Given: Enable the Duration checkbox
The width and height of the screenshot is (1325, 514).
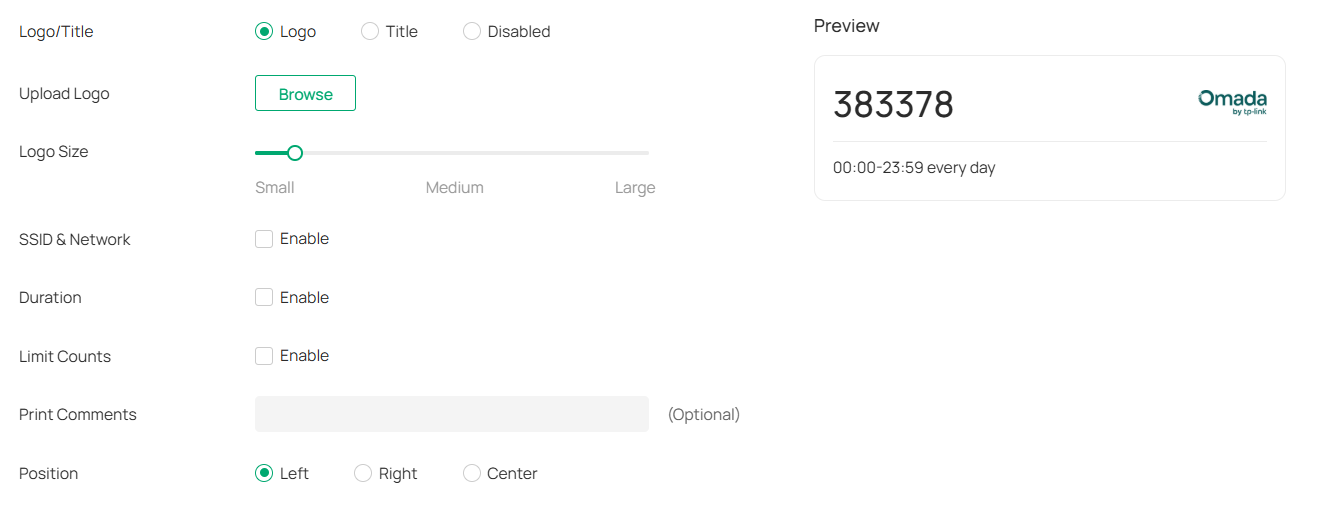Looking at the screenshot, I should coord(264,297).
